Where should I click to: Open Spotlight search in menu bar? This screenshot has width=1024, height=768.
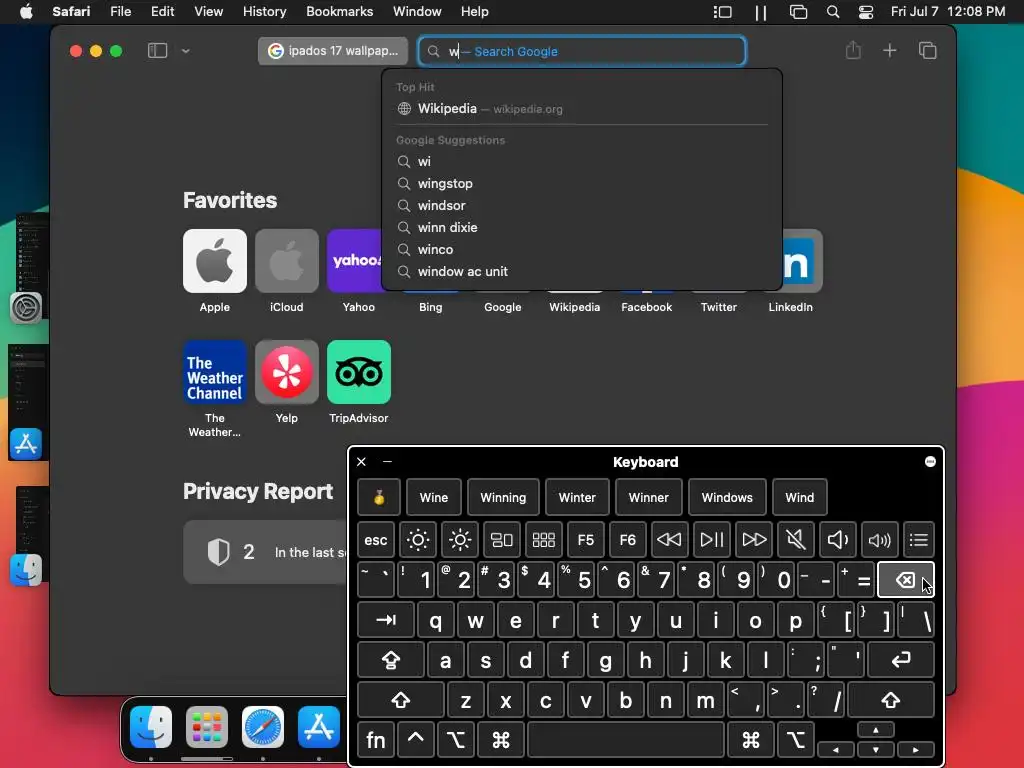(x=833, y=12)
